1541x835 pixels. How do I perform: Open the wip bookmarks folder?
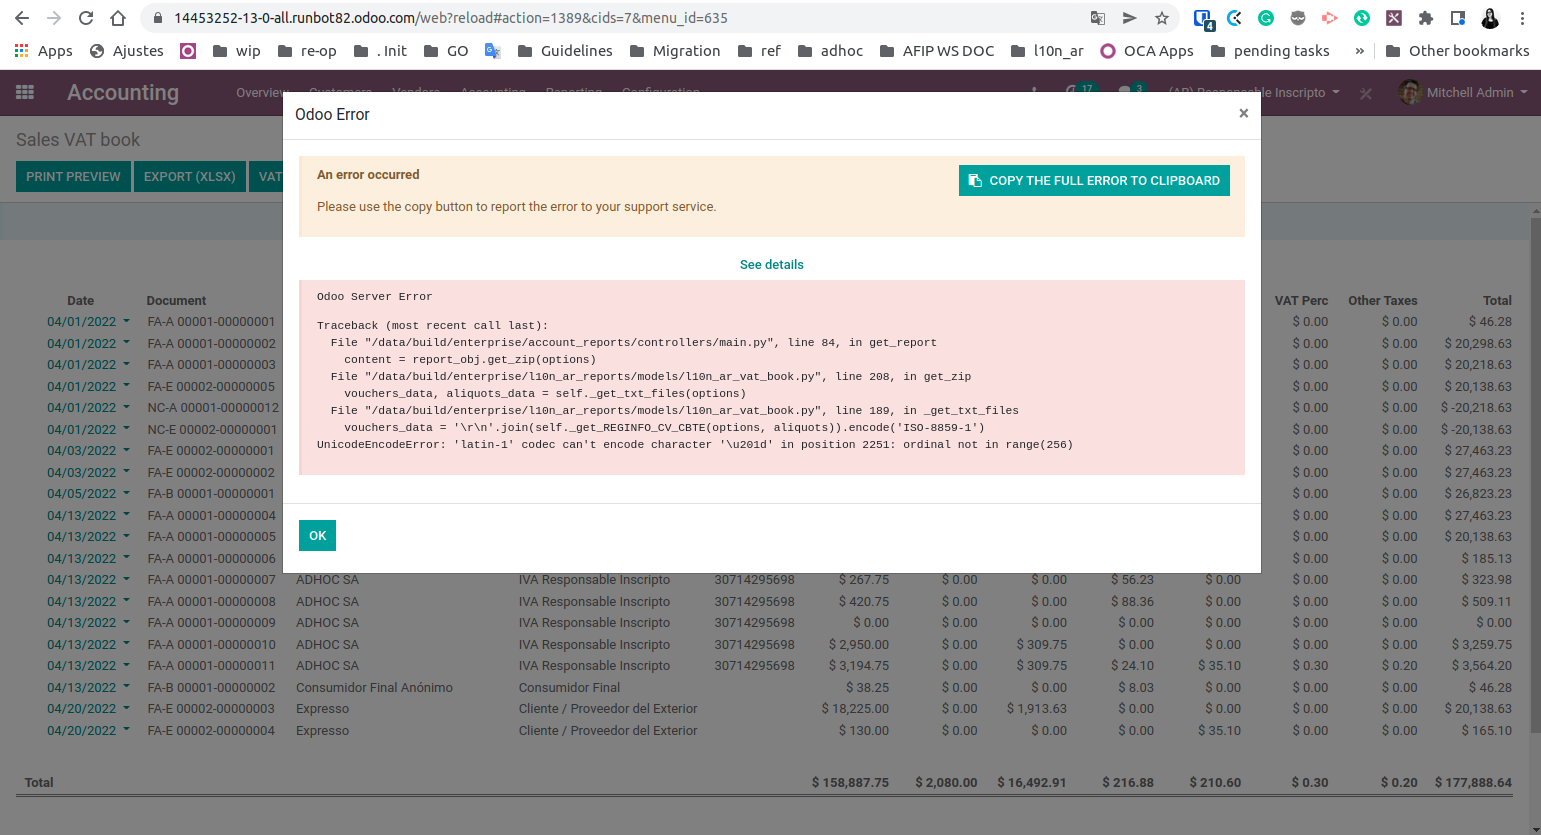tap(236, 51)
